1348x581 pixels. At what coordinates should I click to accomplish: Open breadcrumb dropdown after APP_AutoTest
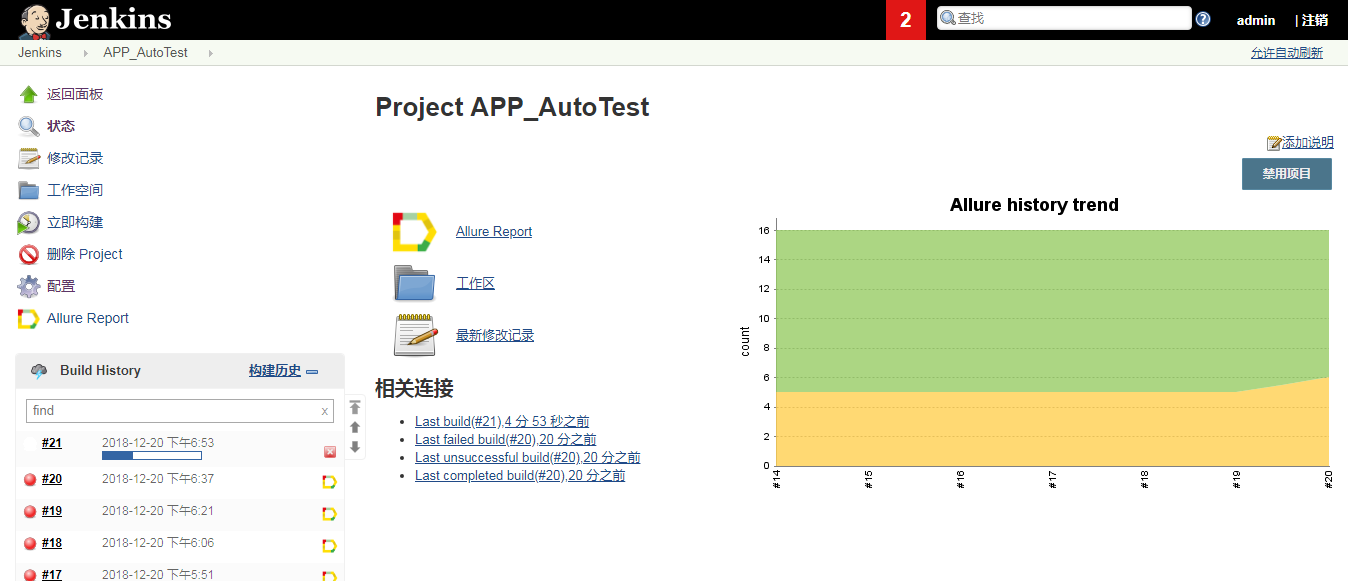click(x=211, y=53)
